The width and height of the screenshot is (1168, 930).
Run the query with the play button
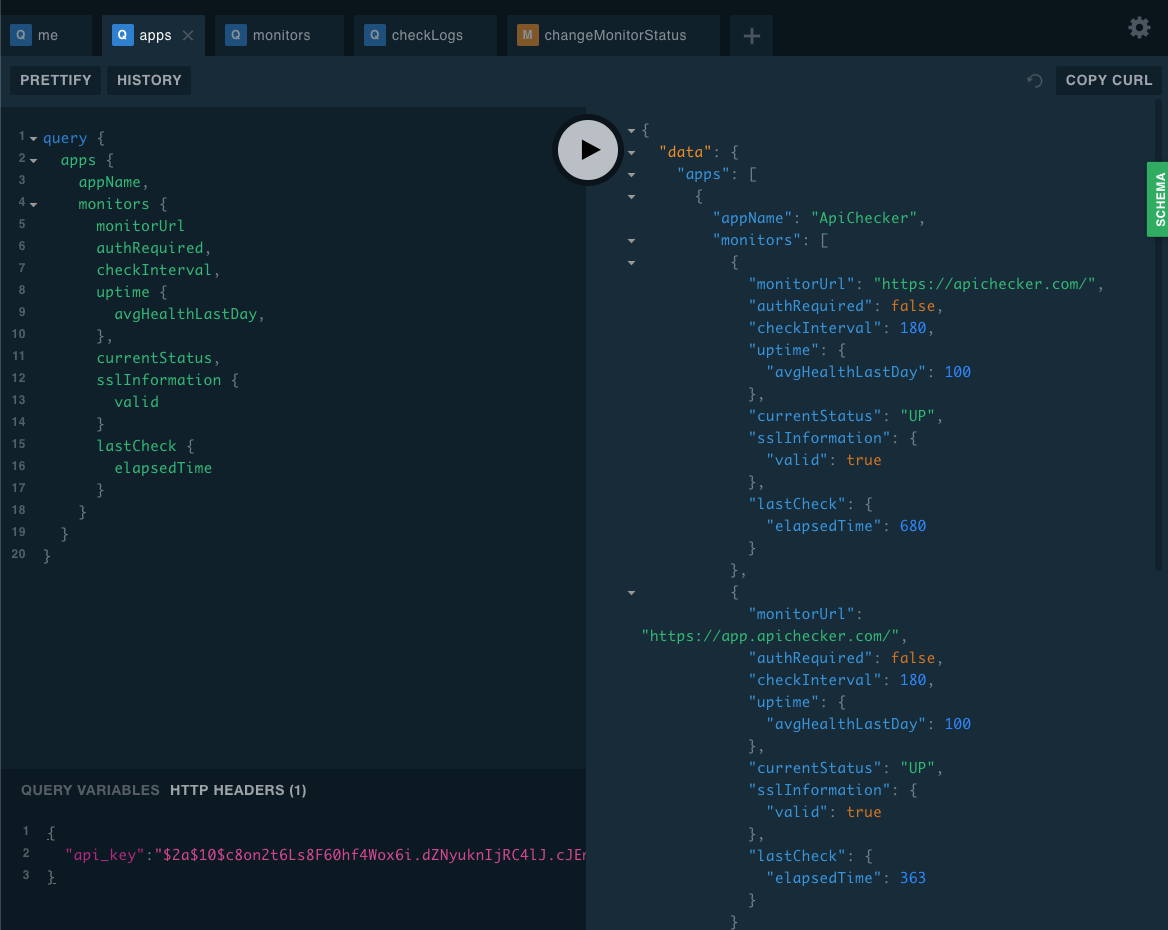[x=588, y=150]
